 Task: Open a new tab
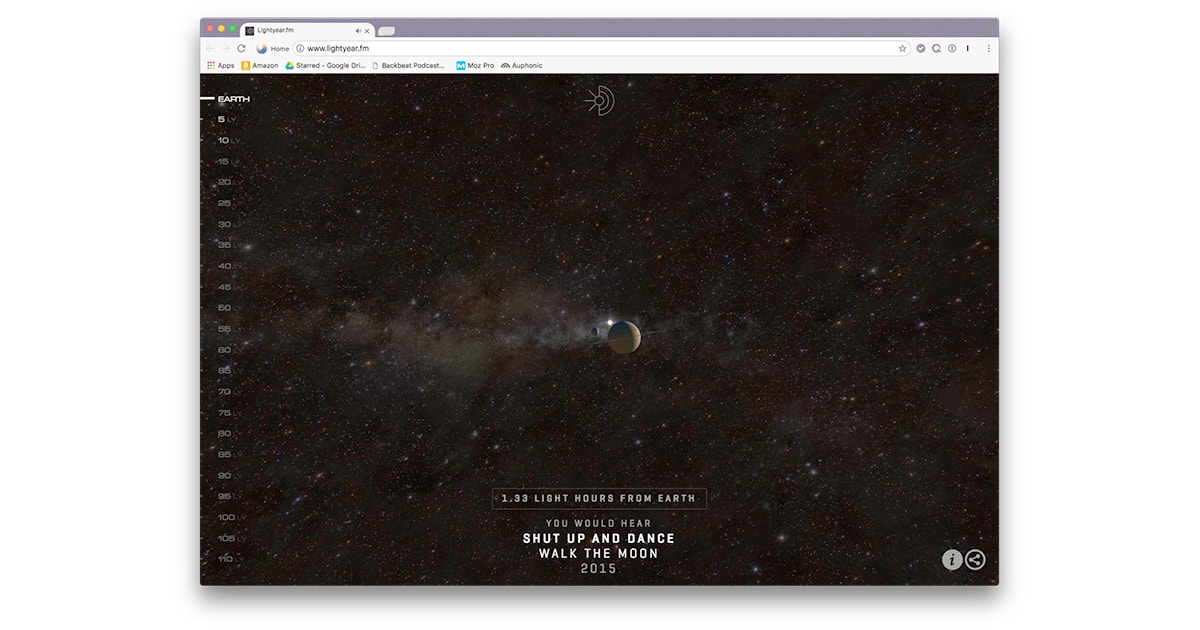386,31
